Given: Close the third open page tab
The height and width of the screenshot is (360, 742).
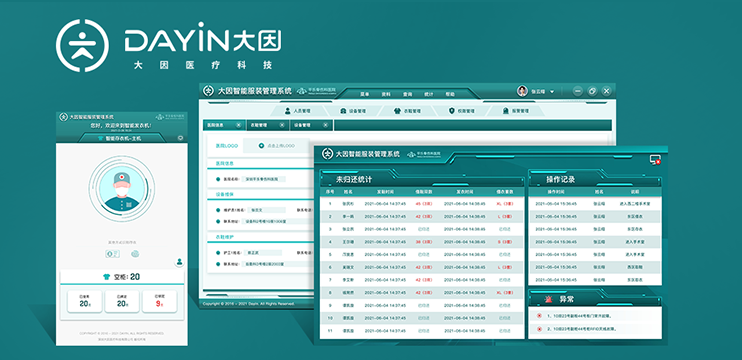Looking at the screenshot, I should tap(325, 125).
